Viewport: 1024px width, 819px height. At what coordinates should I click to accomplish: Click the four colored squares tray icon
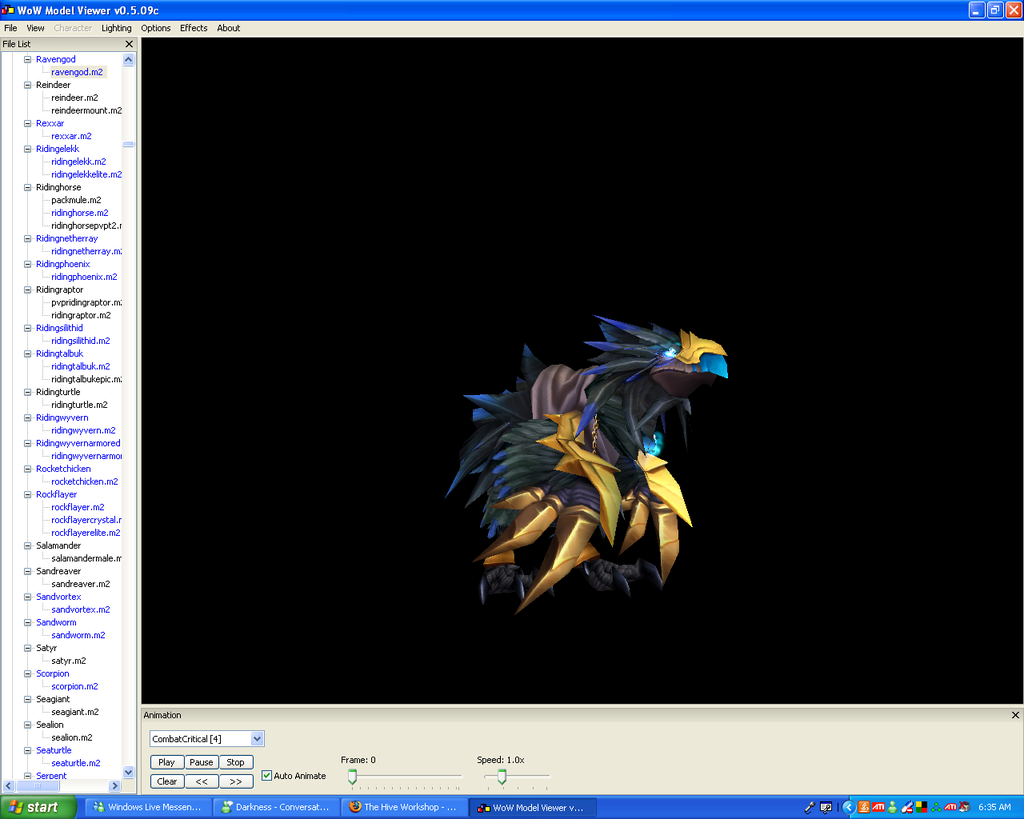click(921, 807)
